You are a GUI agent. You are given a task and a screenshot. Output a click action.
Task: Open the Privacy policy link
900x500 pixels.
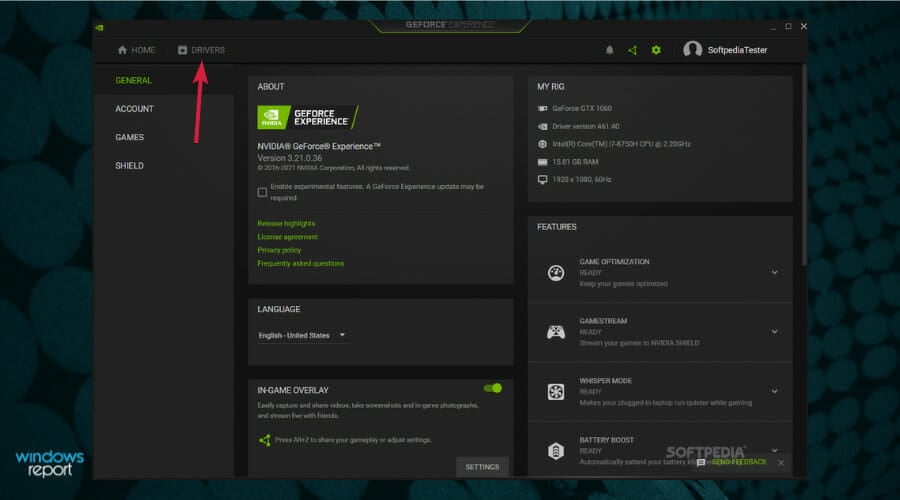click(x=279, y=250)
